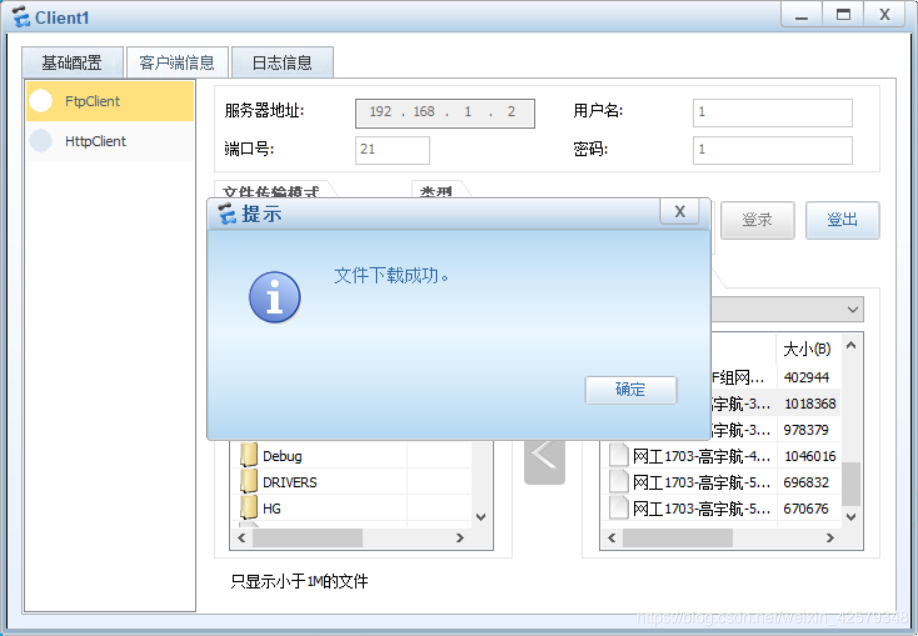Click the file icon in the 696832 row
The width and height of the screenshot is (918, 636).
[x=619, y=482]
